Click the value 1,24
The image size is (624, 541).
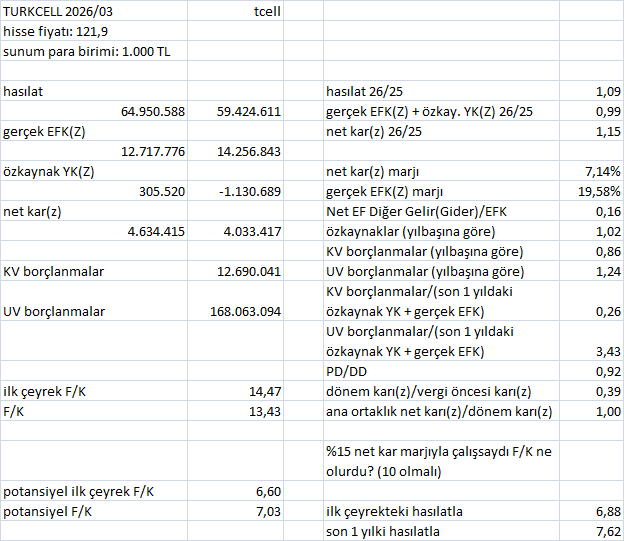[591, 271]
